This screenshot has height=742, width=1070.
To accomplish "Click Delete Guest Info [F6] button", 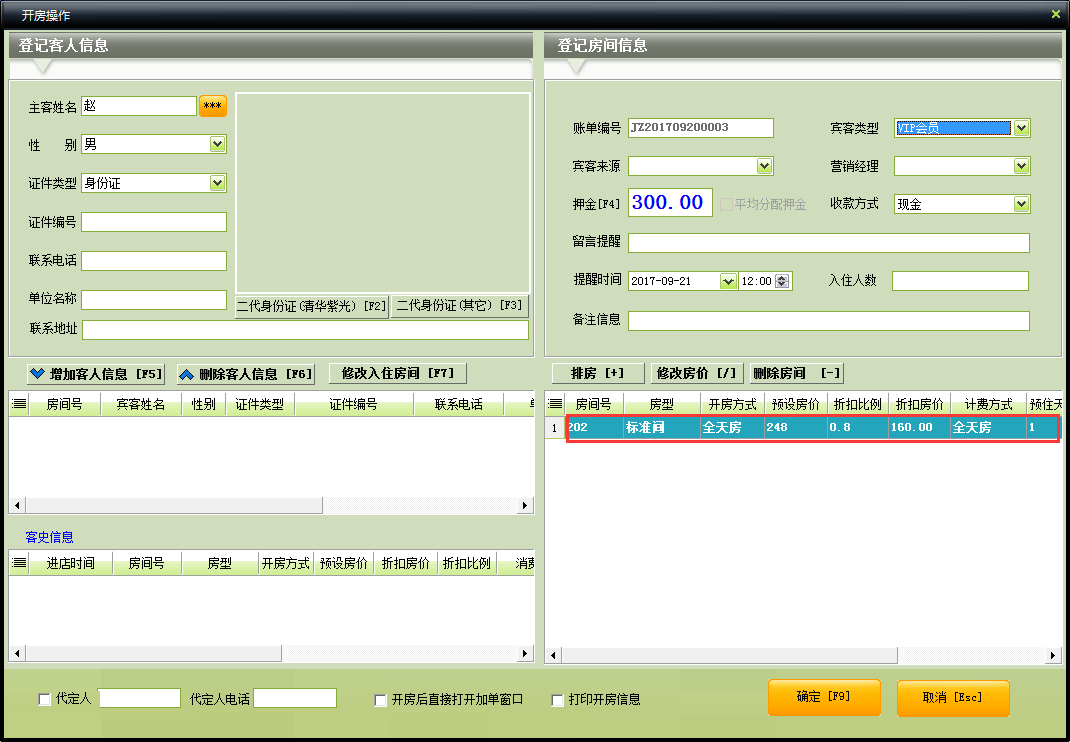I will click(246, 374).
